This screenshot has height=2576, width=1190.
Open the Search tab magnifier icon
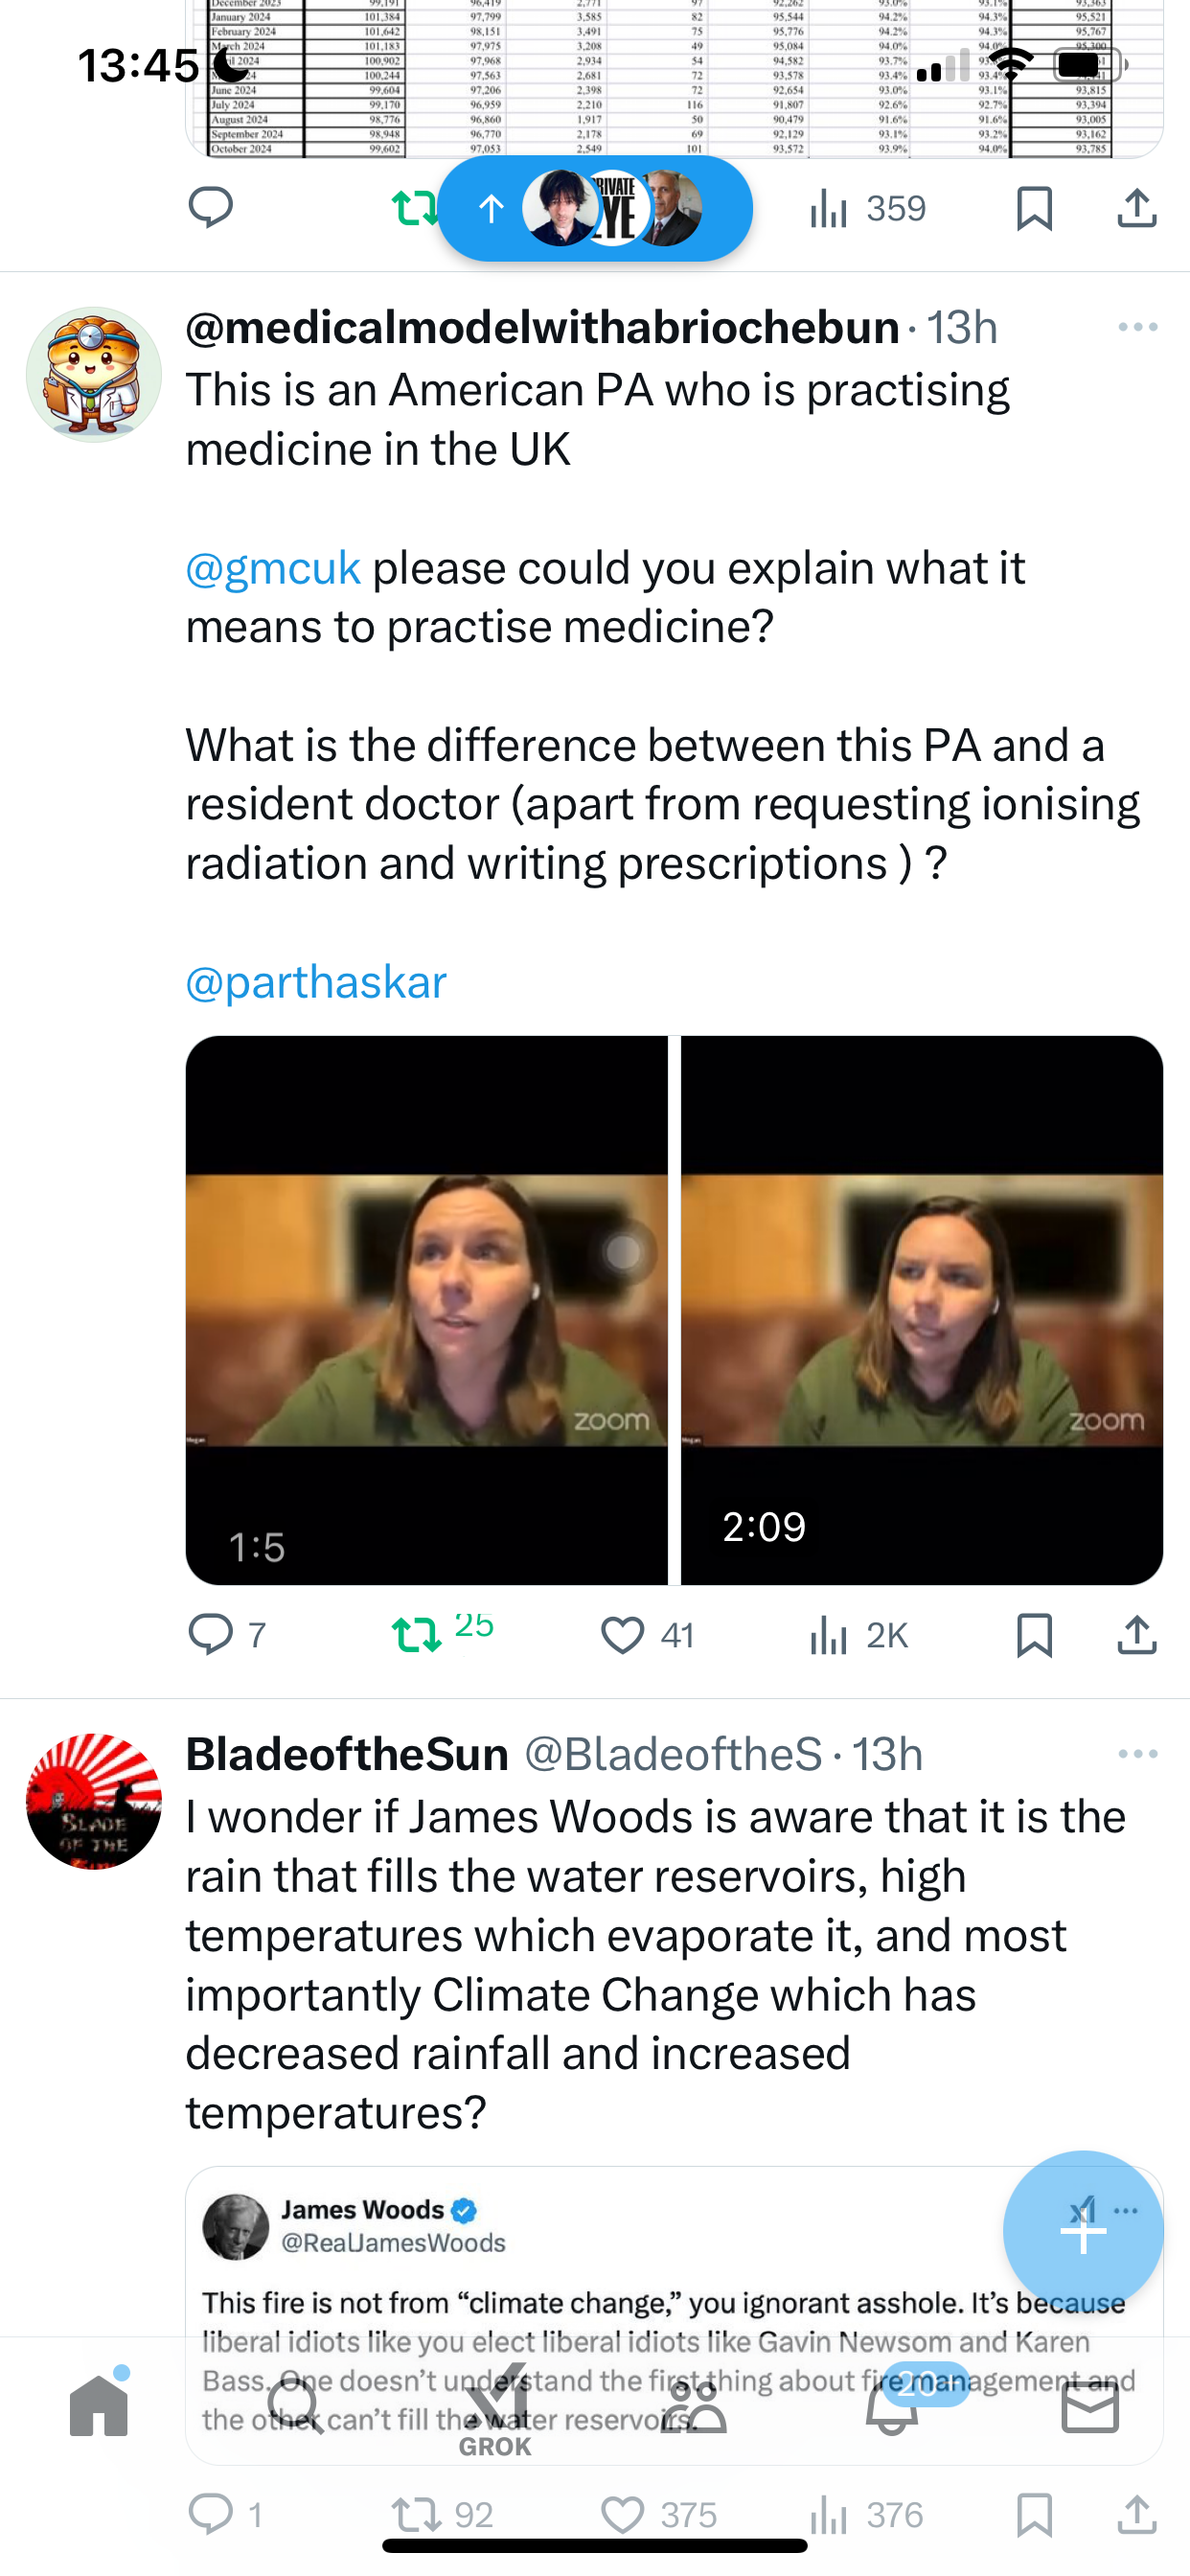coord(296,2405)
